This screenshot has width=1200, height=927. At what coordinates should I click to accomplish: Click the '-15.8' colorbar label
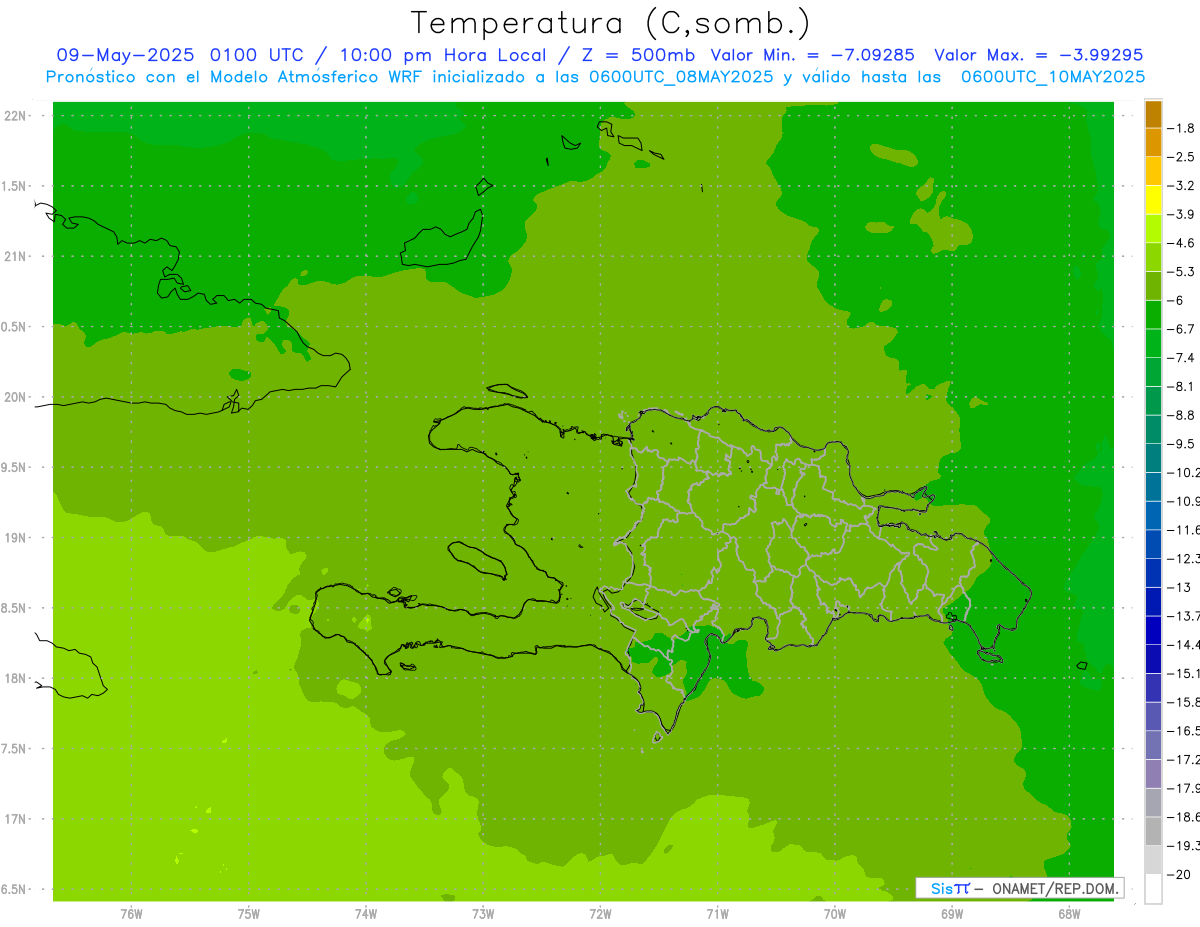1183,702
